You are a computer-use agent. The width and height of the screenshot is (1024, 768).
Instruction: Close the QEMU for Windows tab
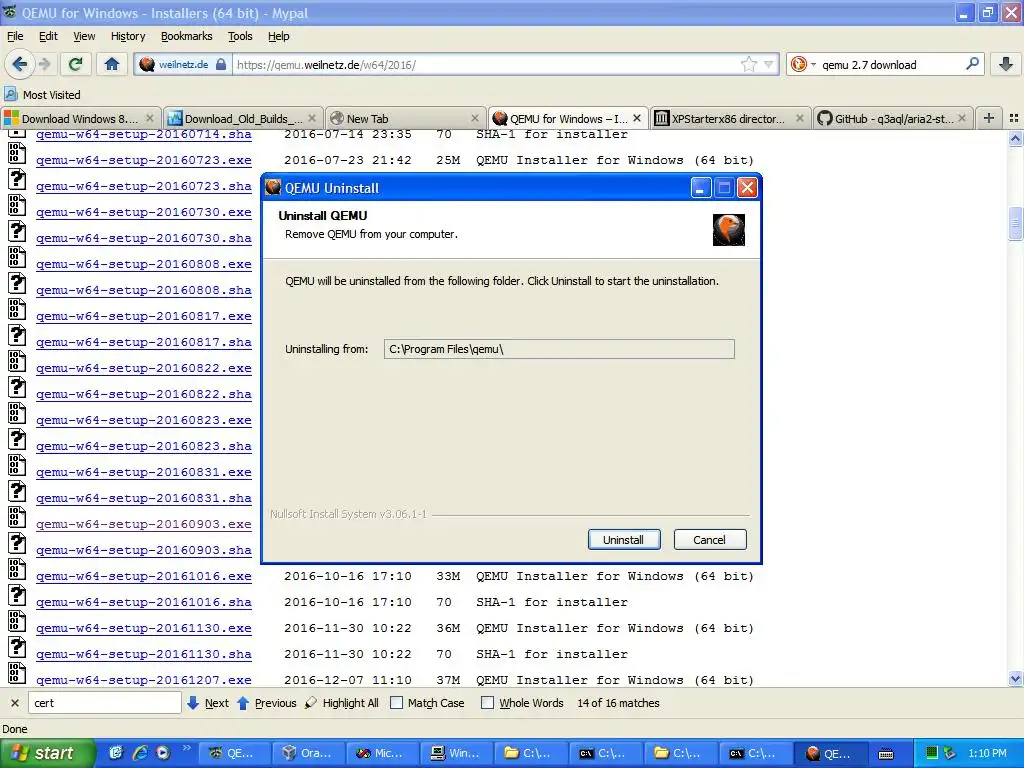tap(637, 118)
